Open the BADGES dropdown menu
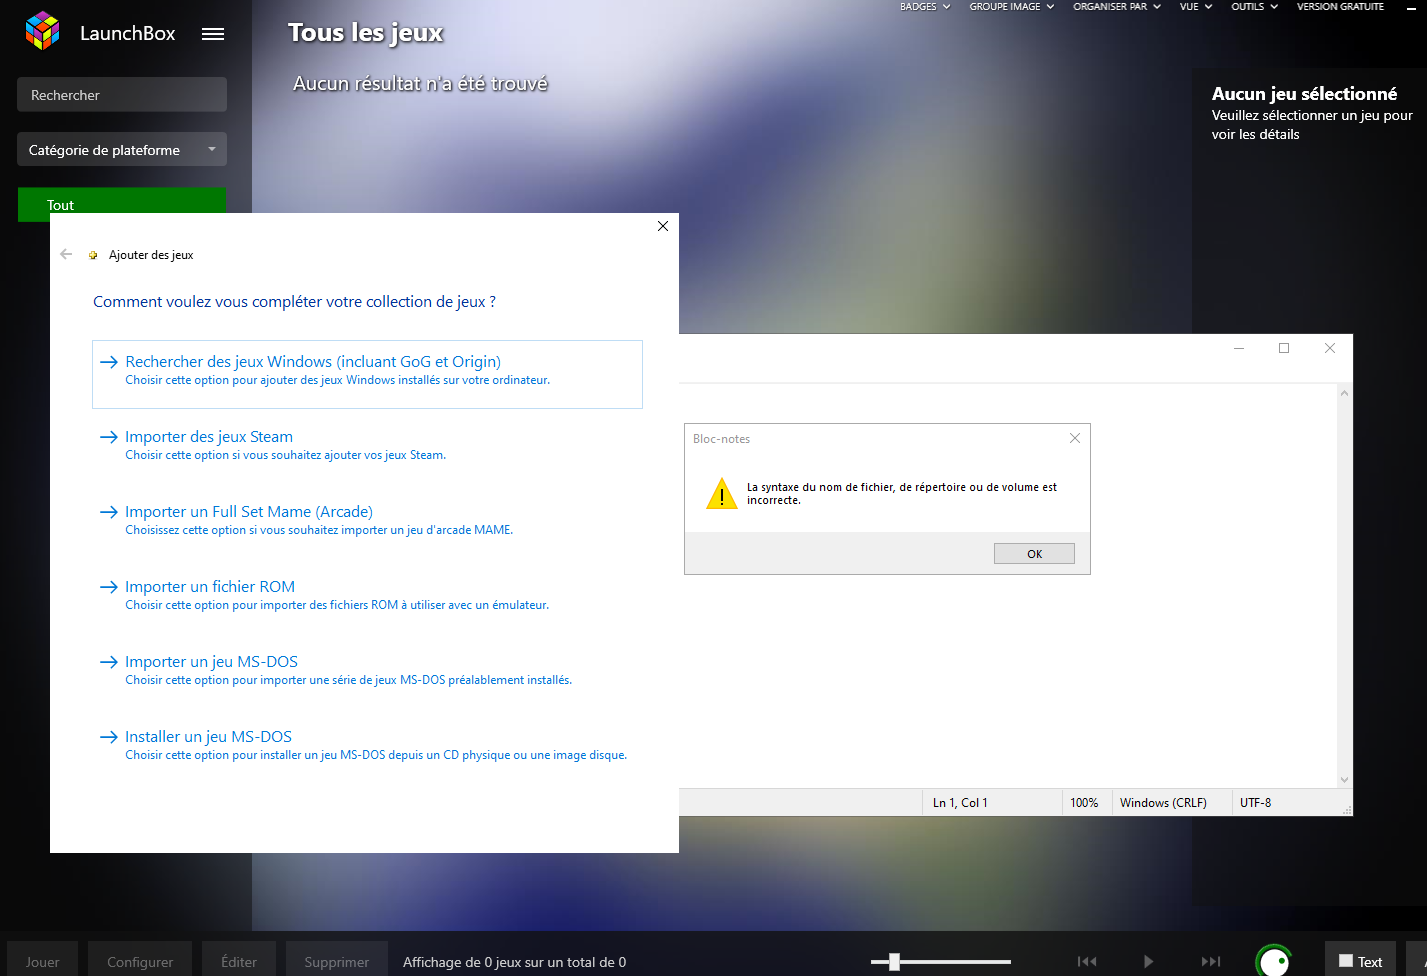The image size is (1427, 976). point(925,7)
